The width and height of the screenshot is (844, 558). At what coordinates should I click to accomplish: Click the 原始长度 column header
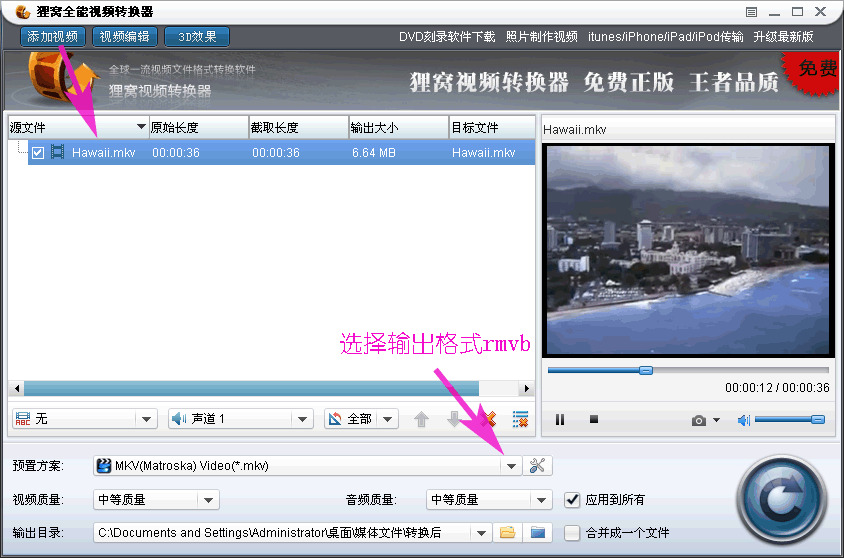click(x=199, y=128)
